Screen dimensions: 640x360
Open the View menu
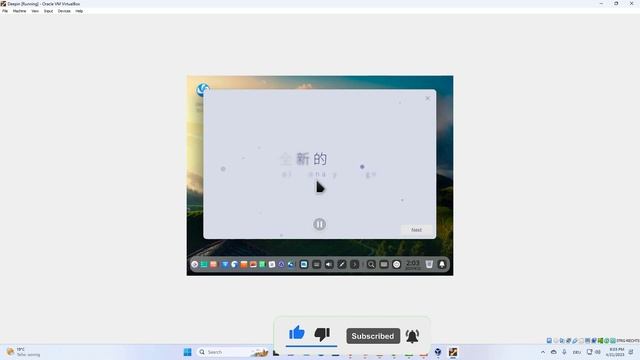pos(35,11)
